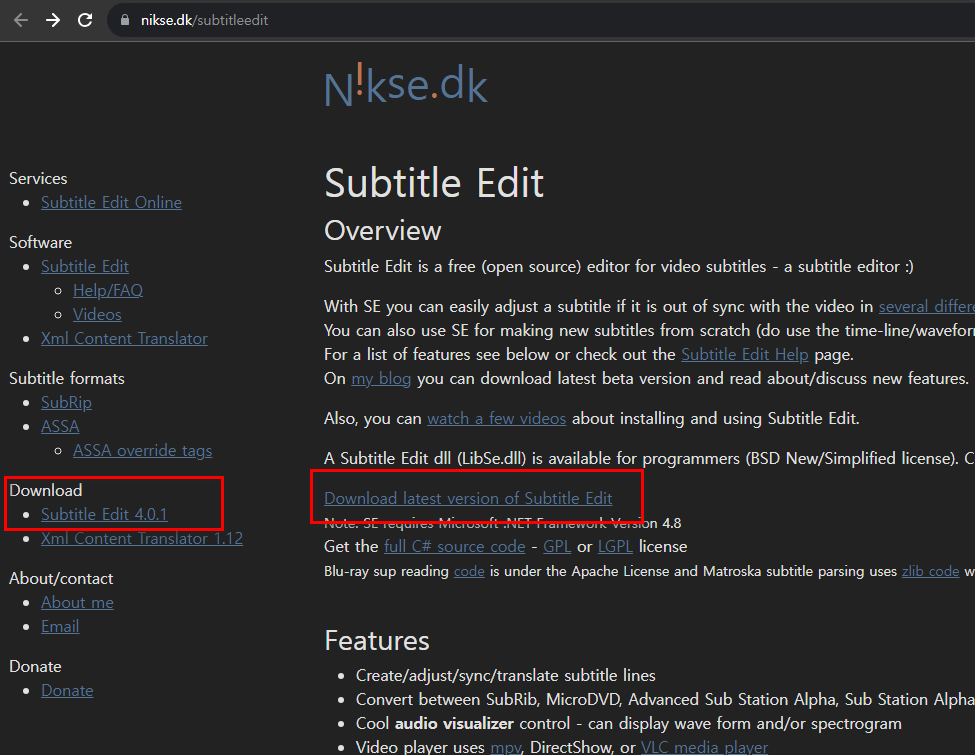Open the 'watch a few videos' link

coord(496,419)
